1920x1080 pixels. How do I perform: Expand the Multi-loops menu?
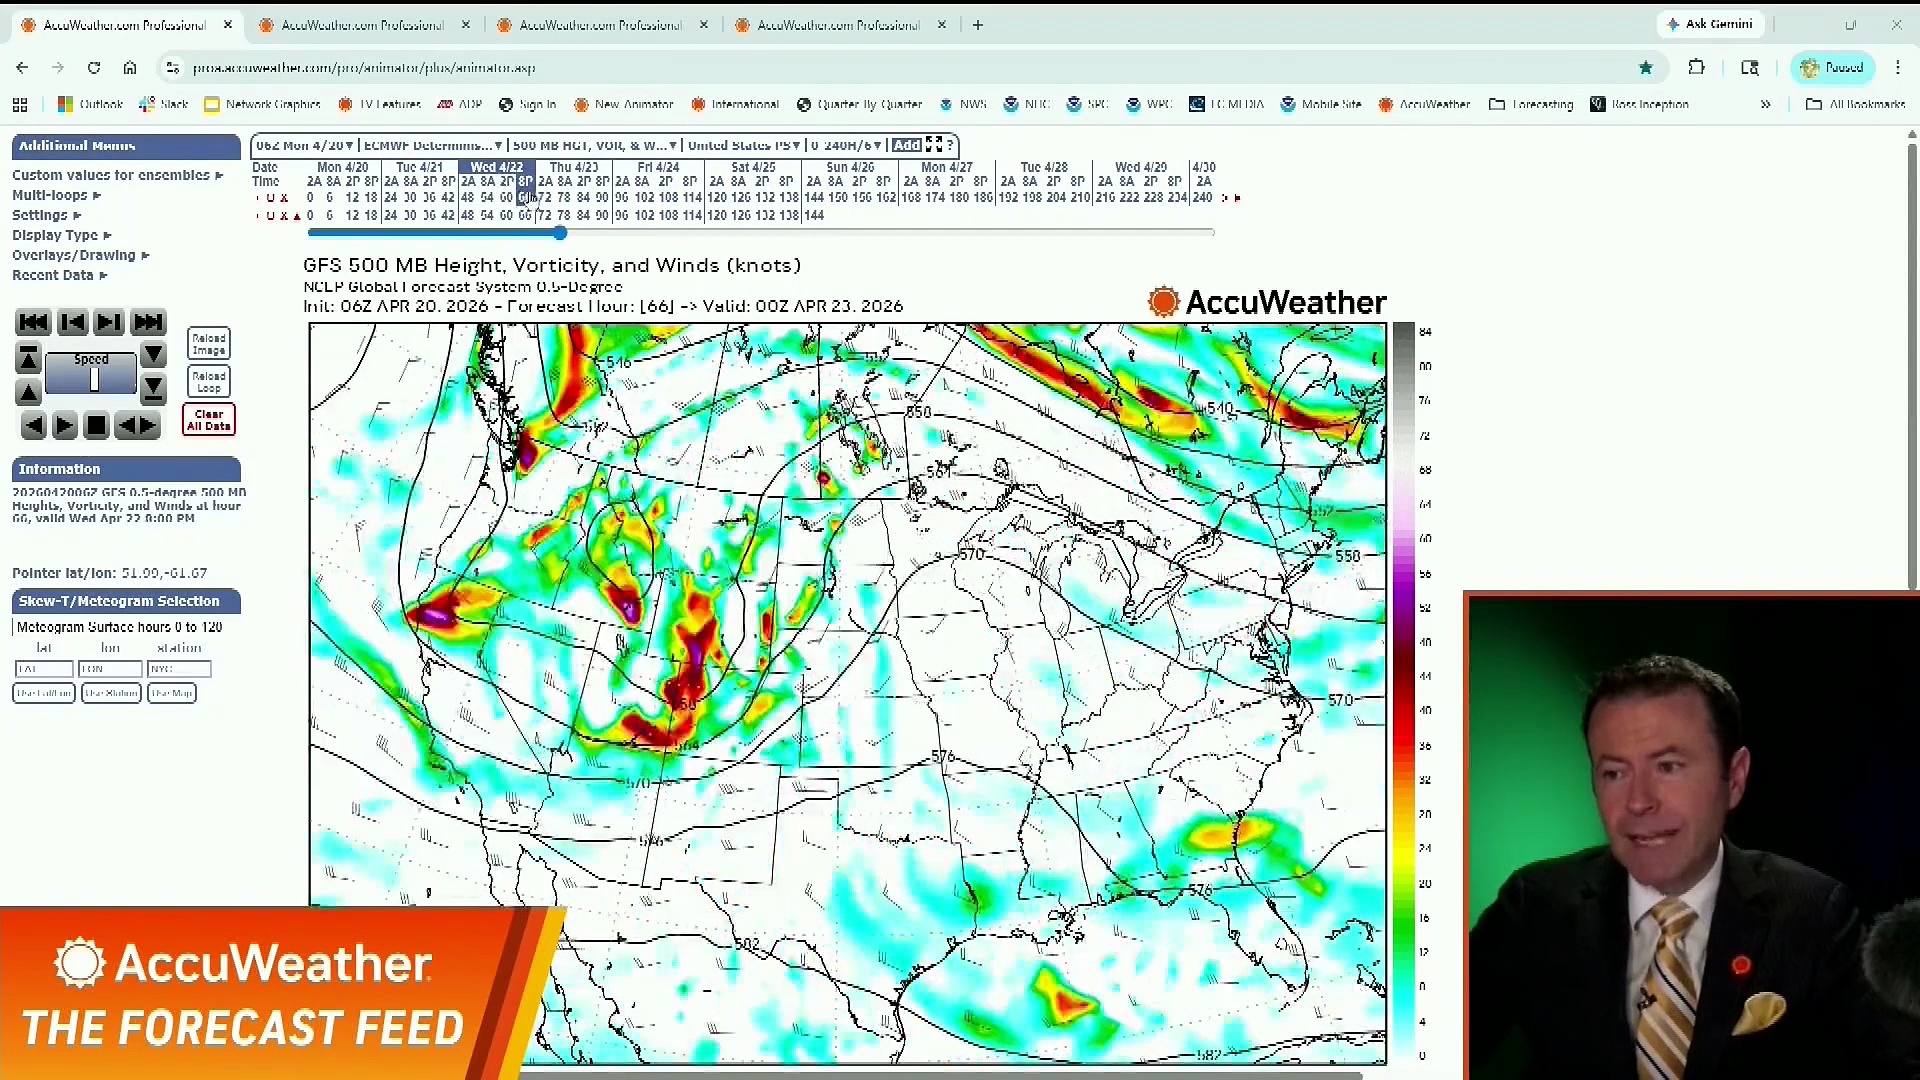click(56, 195)
